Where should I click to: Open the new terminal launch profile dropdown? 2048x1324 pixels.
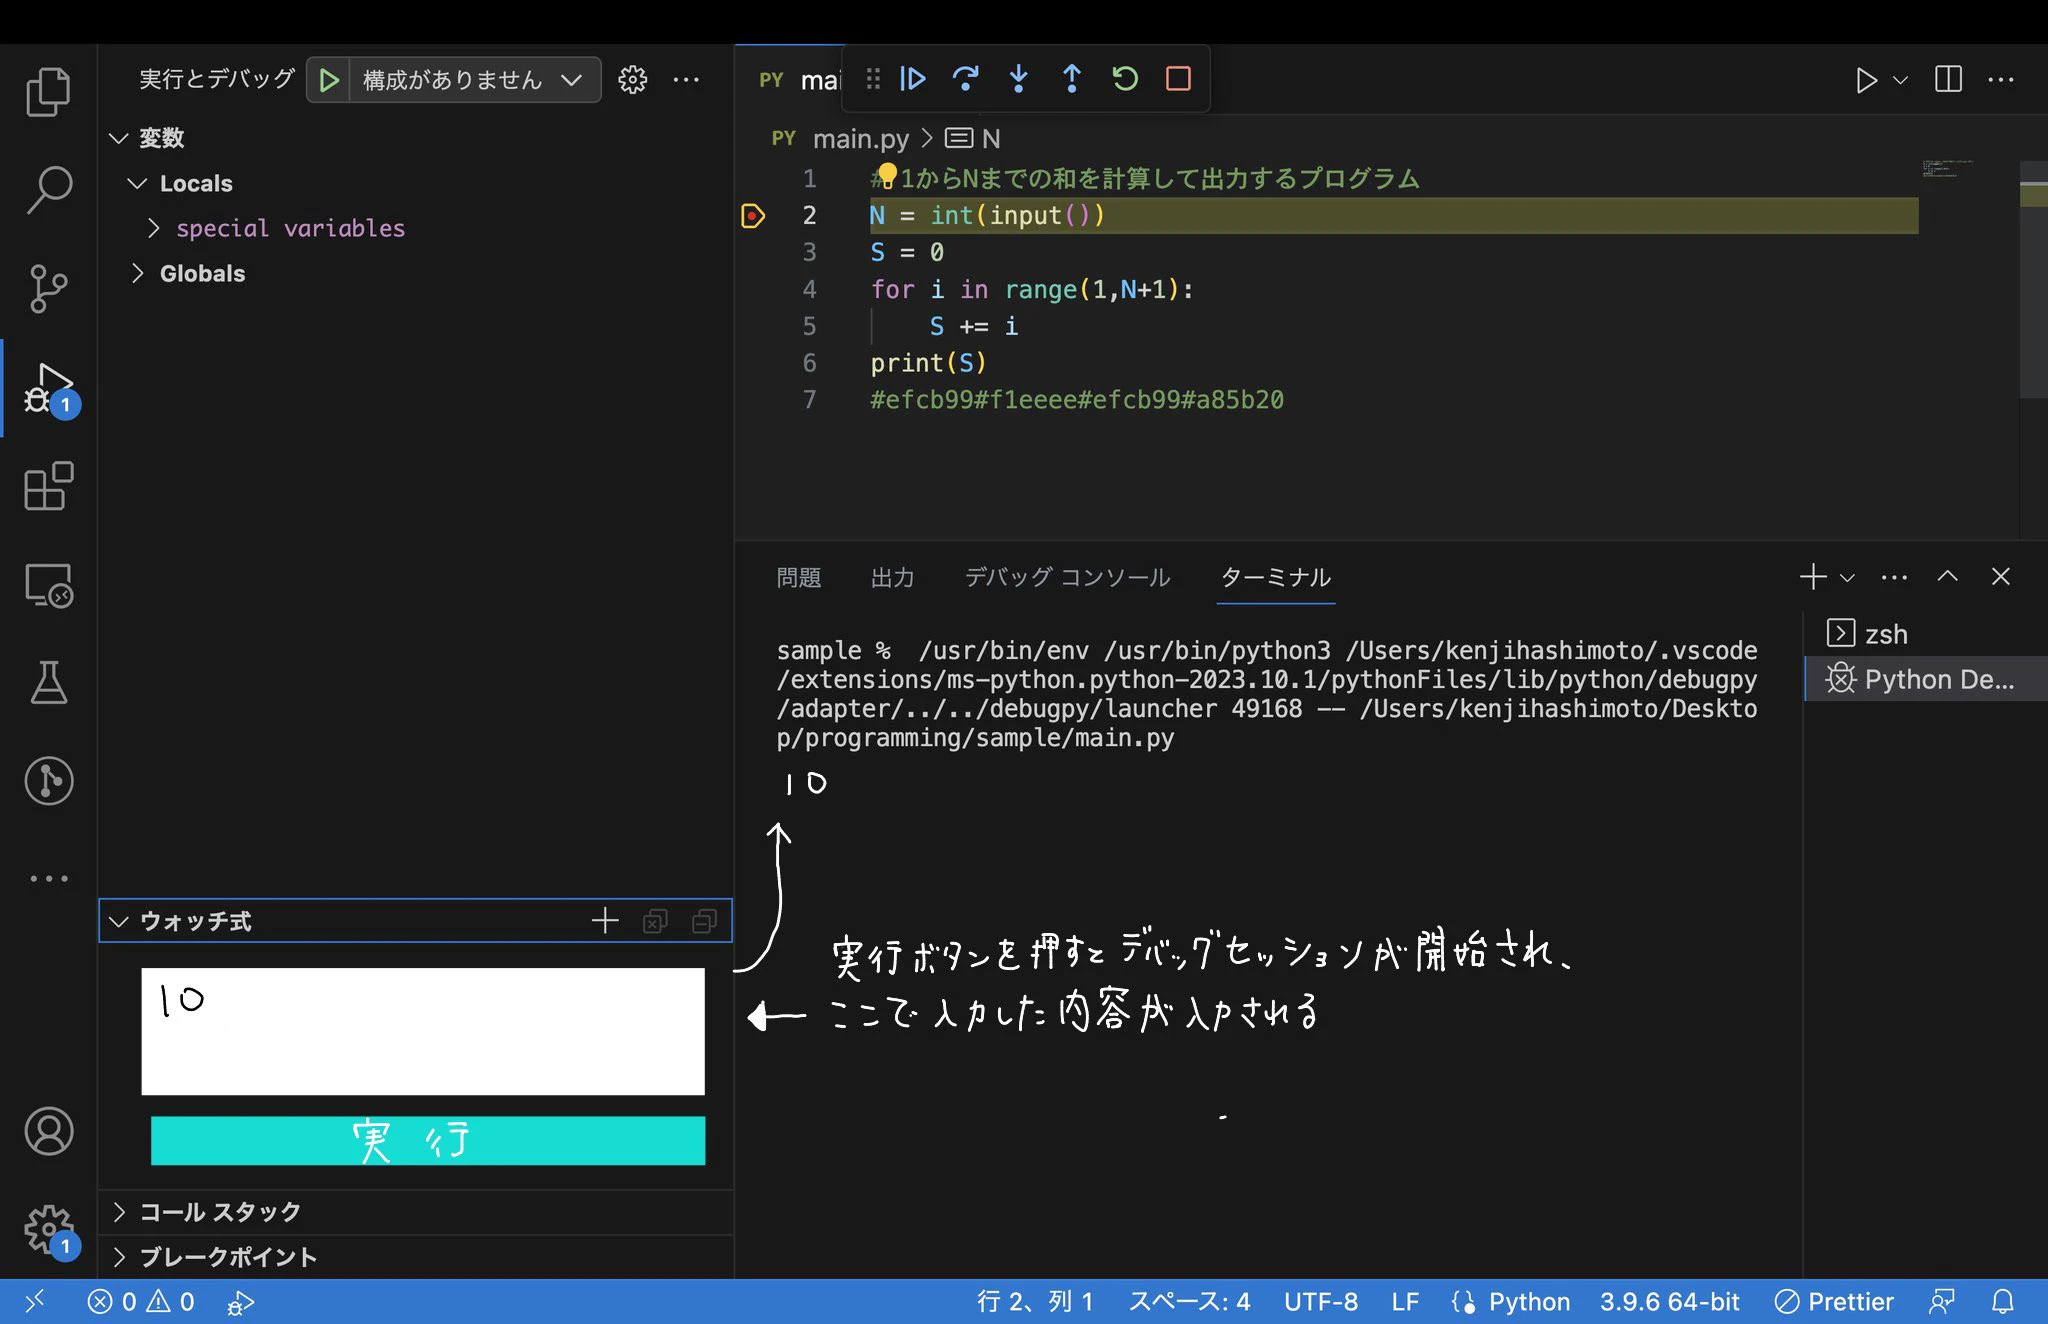(1847, 577)
